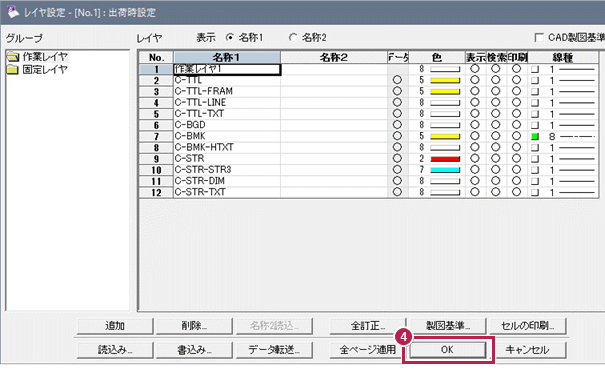The height and width of the screenshot is (369, 605).
Task: Toggle the データ circle for C-BGD row
Action: coord(397,125)
